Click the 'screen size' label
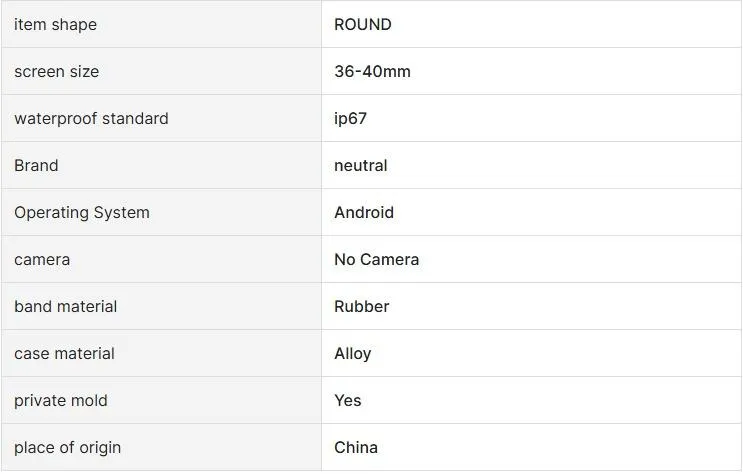The width and height of the screenshot is (743, 474). pos(57,72)
